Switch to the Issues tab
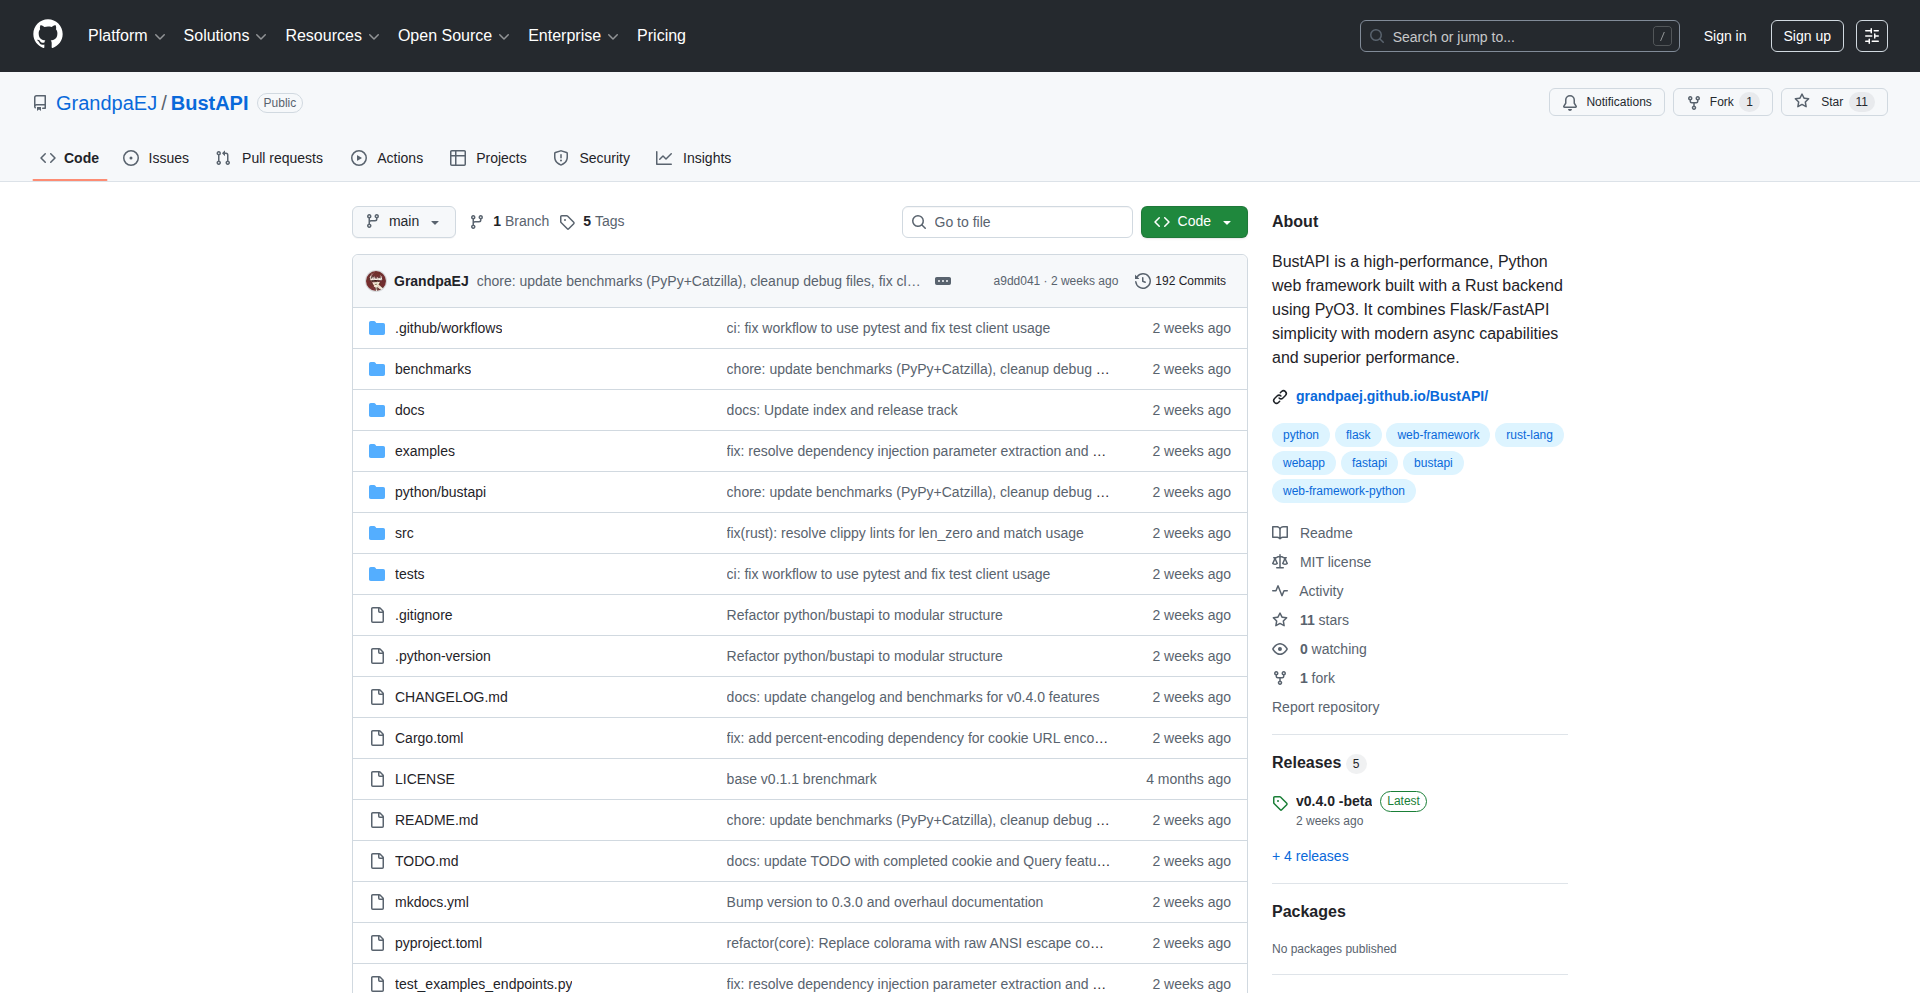Image resolution: width=1920 pixels, height=993 pixels. click(x=156, y=158)
